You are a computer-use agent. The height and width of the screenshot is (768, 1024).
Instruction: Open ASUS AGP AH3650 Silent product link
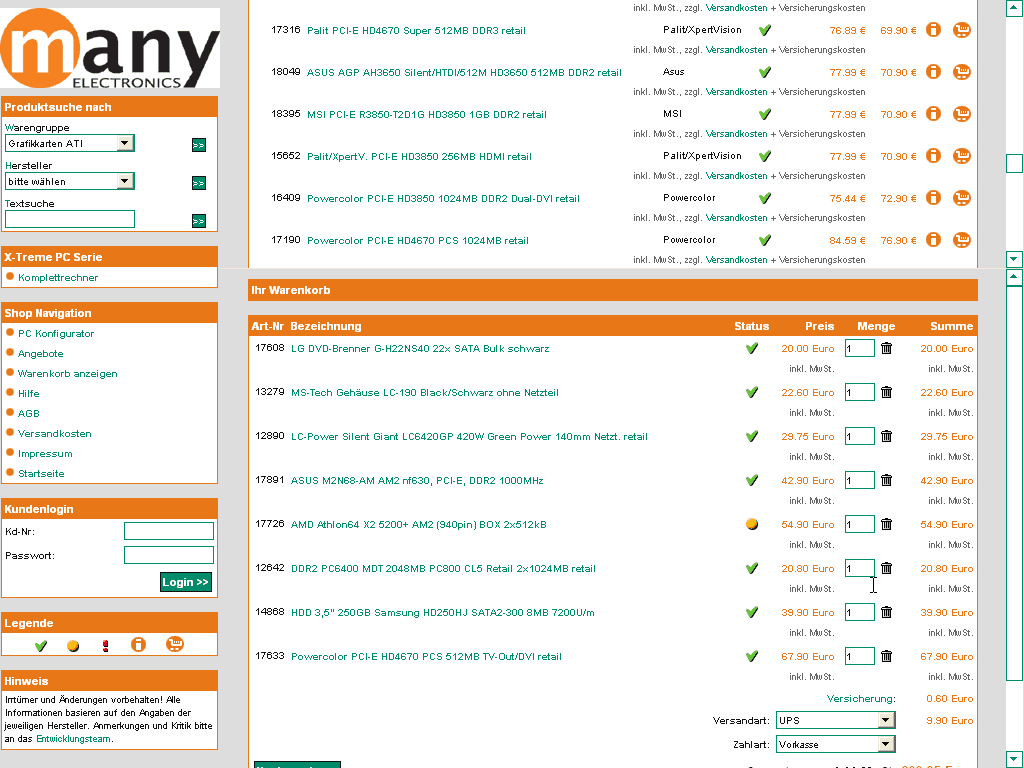(464, 72)
